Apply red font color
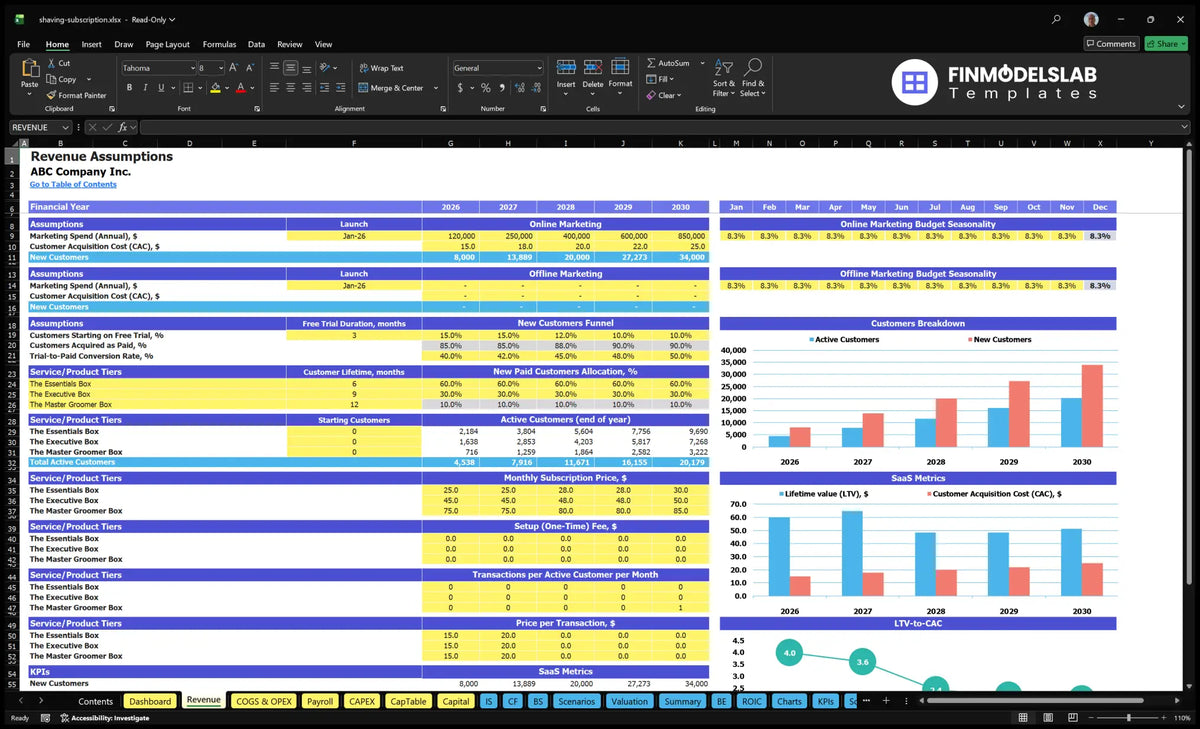This screenshot has width=1200, height=729. pos(240,88)
